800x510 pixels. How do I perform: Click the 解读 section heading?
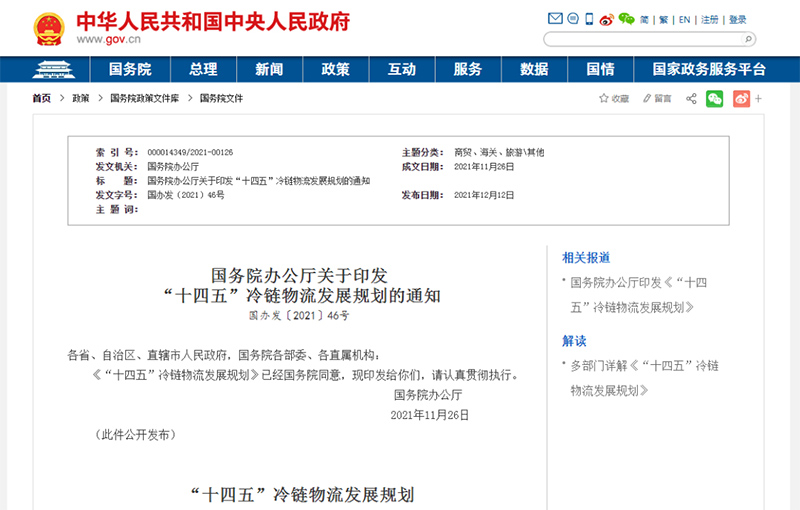(574, 341)
